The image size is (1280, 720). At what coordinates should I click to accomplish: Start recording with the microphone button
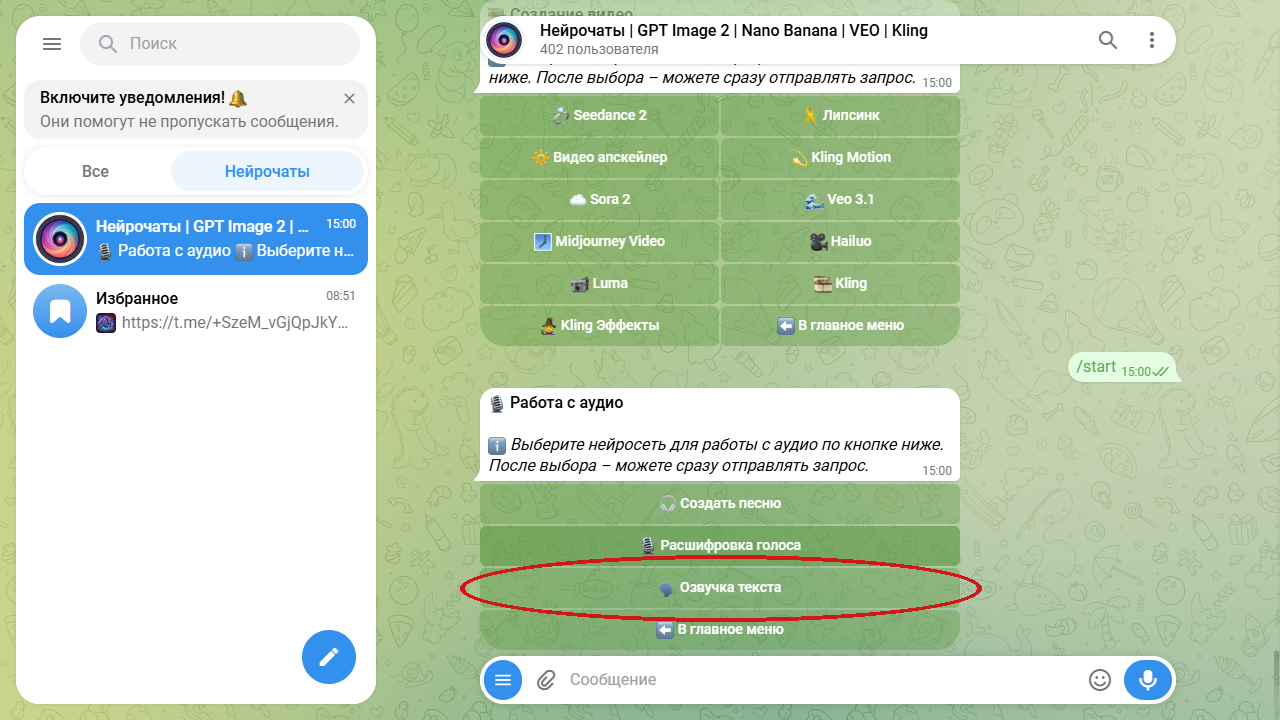pos(1148,680)
